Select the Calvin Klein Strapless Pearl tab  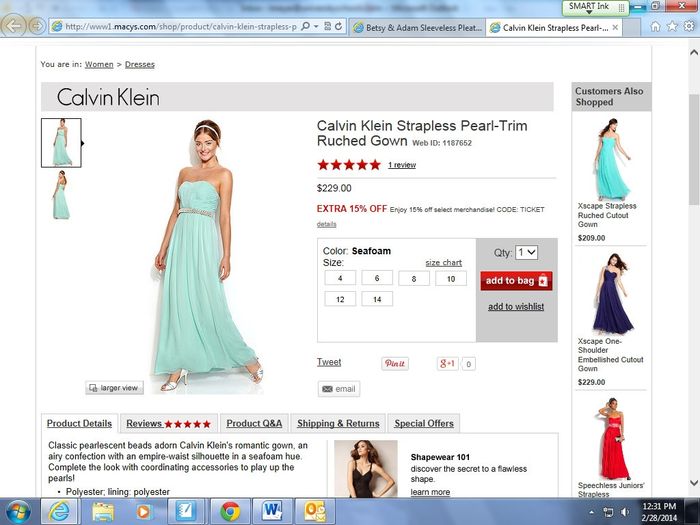(554, 28)
